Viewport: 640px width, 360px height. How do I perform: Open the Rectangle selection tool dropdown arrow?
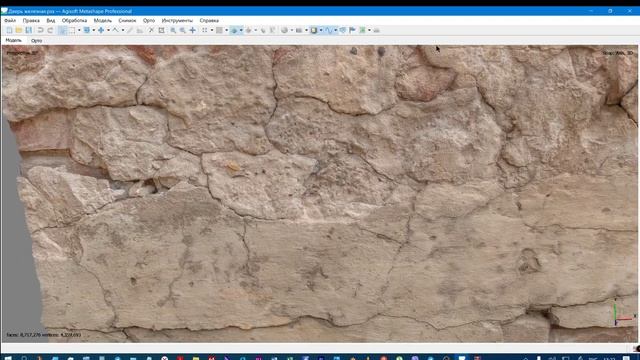pyautogui.click(x=79, y=30)
